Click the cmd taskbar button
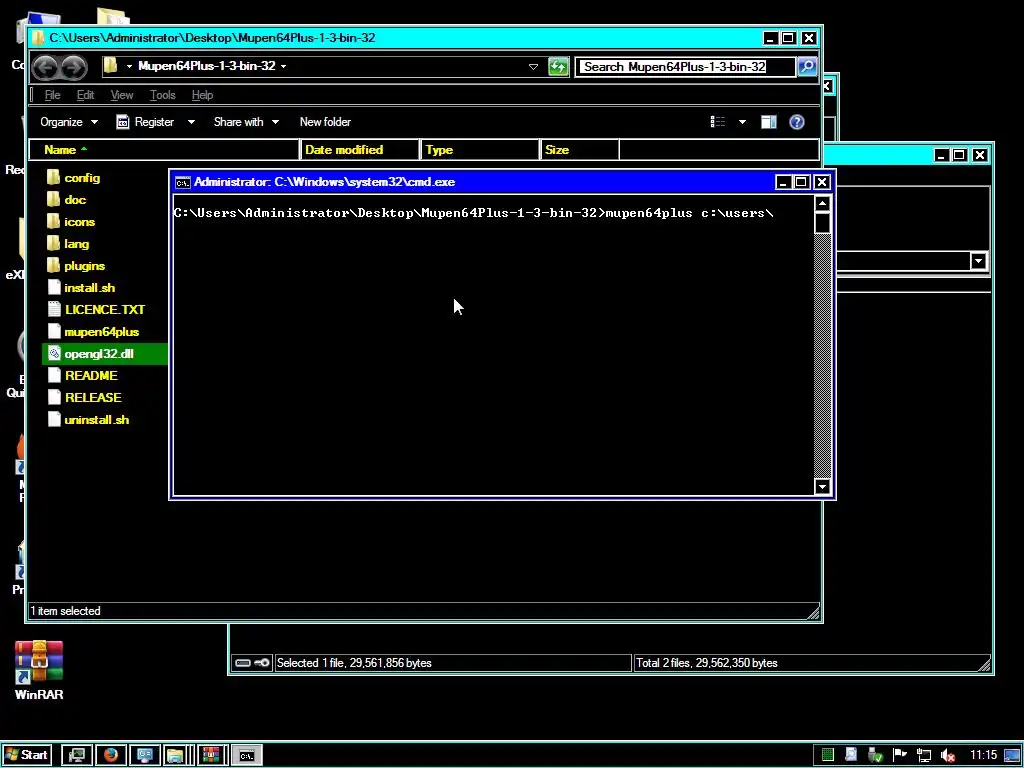Image resolution: width=1024 pixels, height=768 pixels. tap(246, 755)
